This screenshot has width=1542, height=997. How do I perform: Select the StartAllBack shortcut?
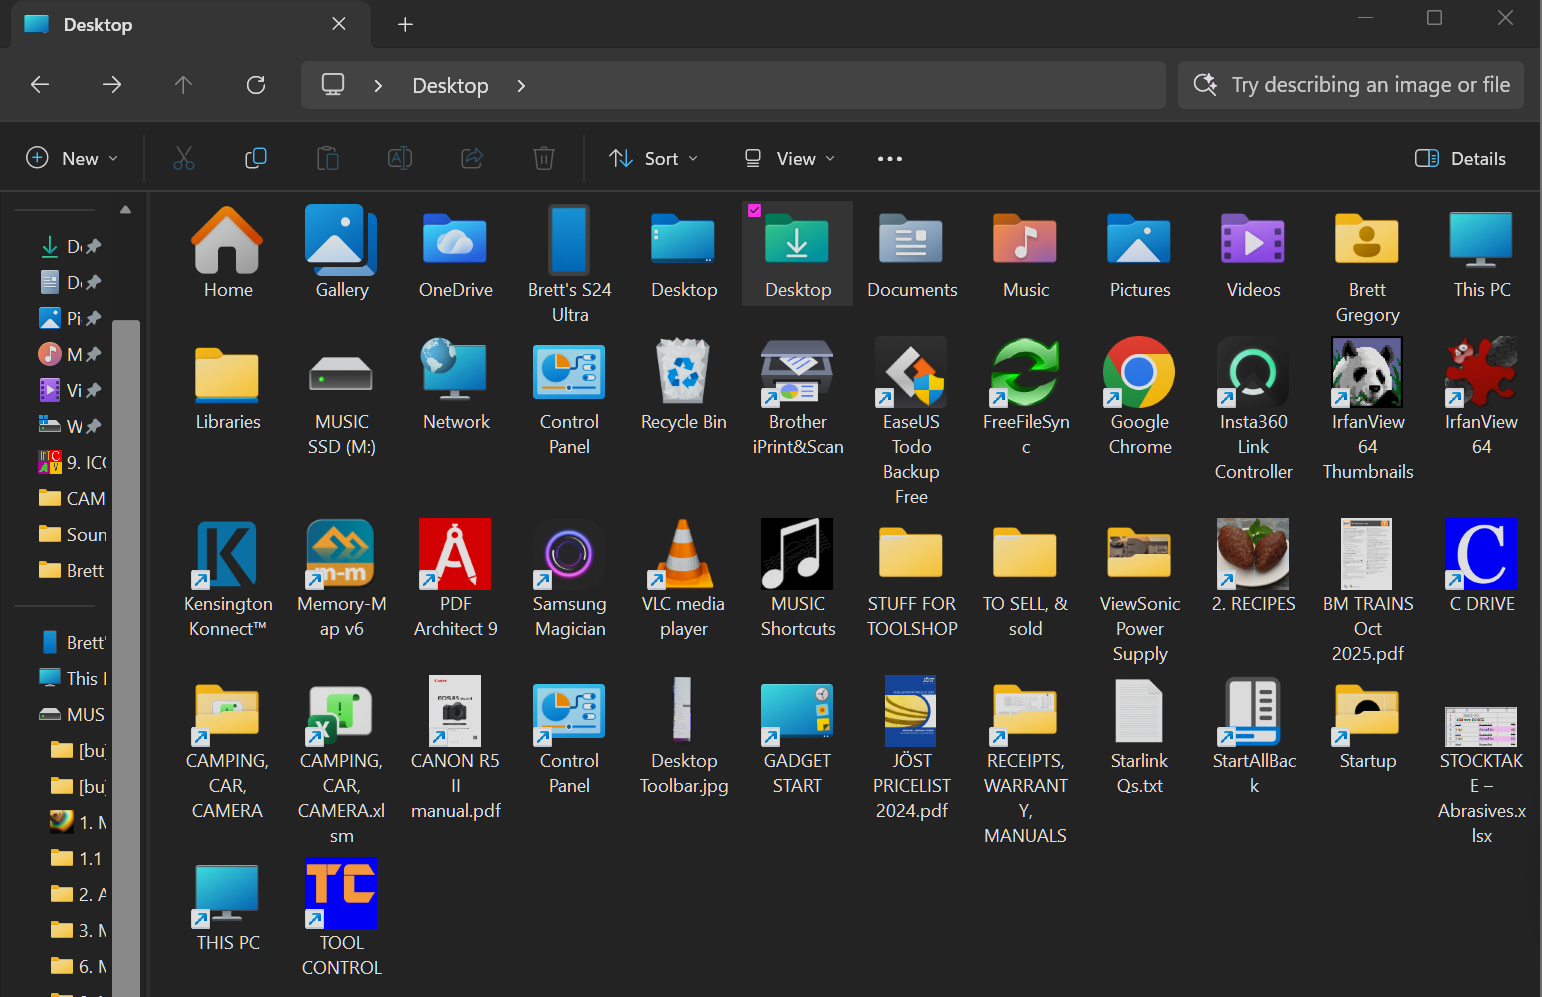(1253, 712)
